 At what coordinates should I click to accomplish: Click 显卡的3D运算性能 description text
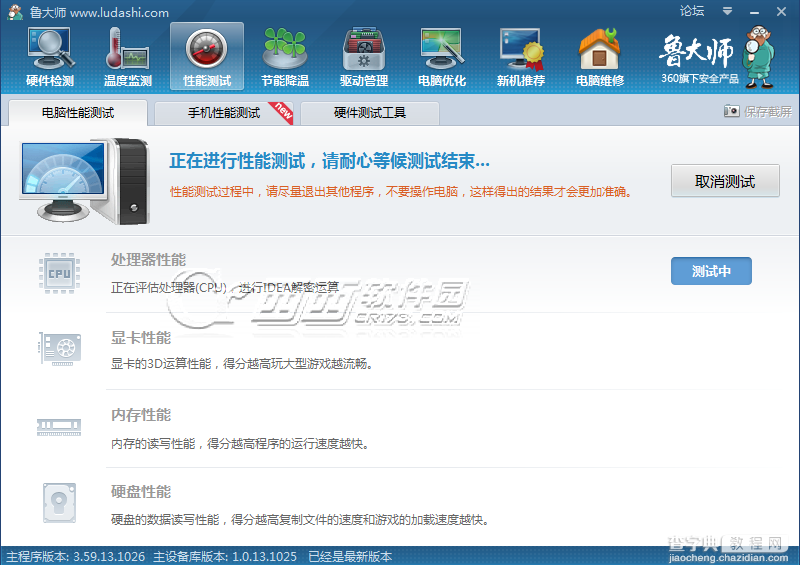point(242,364)
